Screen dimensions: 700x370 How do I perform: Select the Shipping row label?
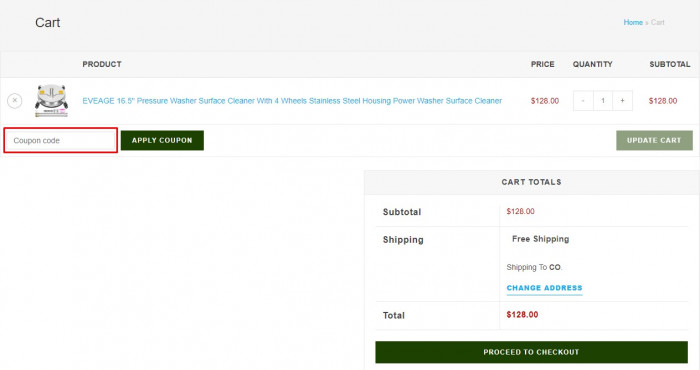[403, 240]
